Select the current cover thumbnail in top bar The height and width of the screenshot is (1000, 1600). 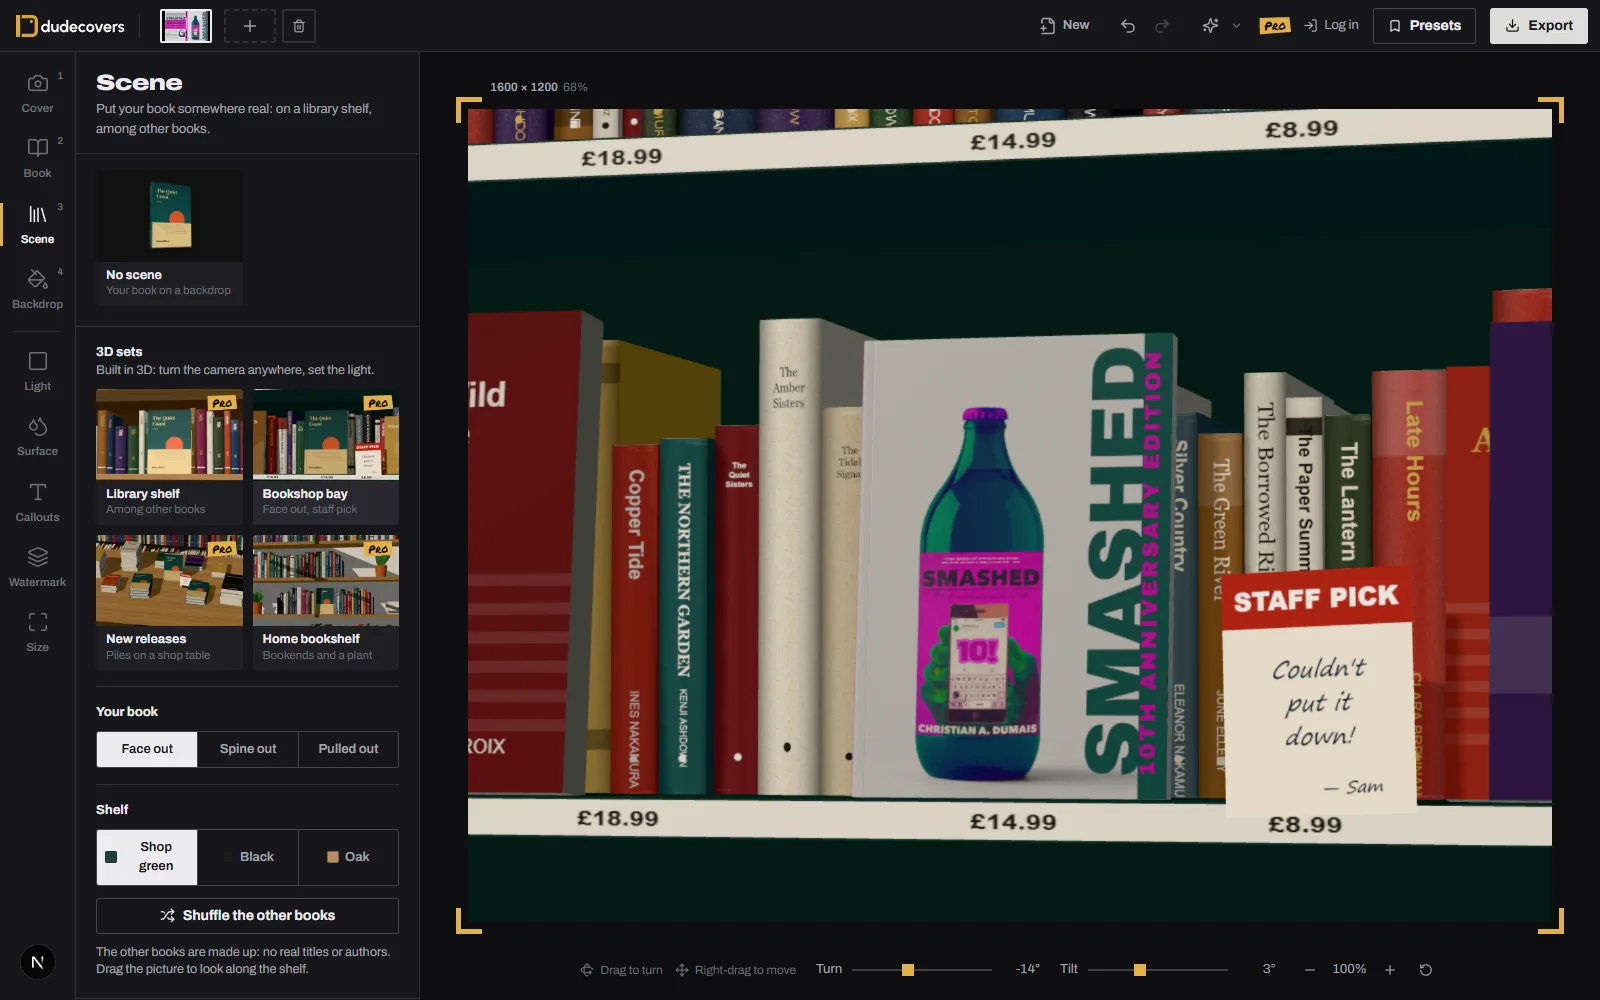click(186, 26)
